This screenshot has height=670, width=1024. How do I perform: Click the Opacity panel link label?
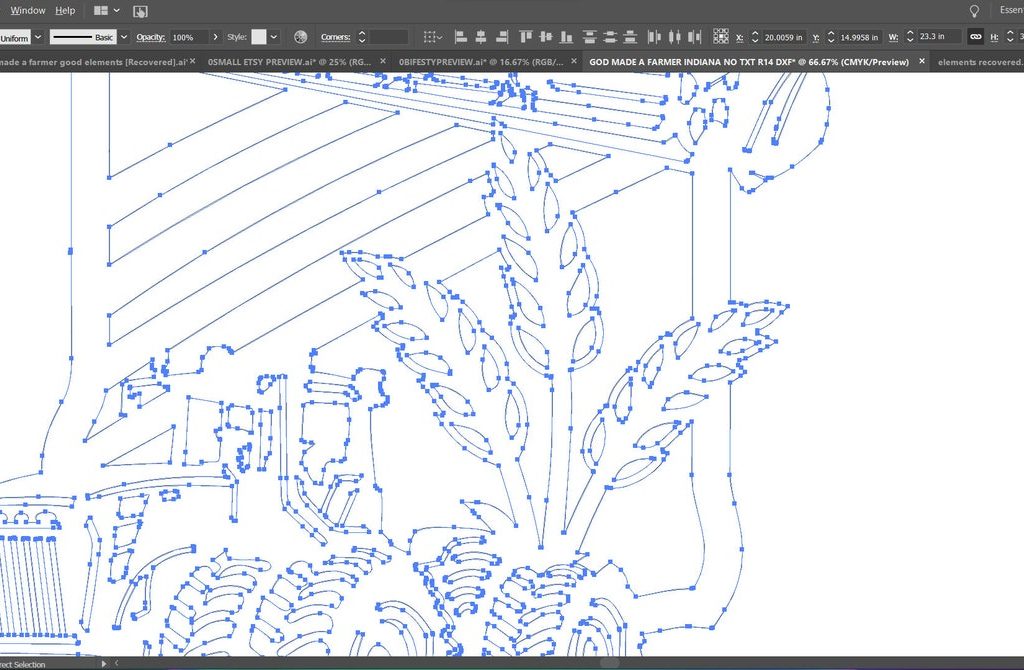150,37
